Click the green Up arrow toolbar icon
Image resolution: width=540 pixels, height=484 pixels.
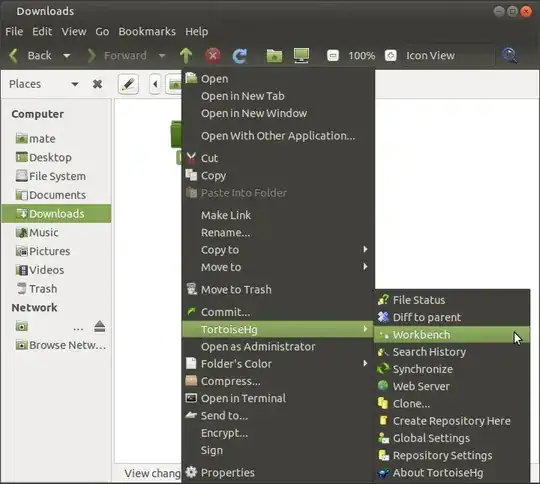[x=186, y=55]
